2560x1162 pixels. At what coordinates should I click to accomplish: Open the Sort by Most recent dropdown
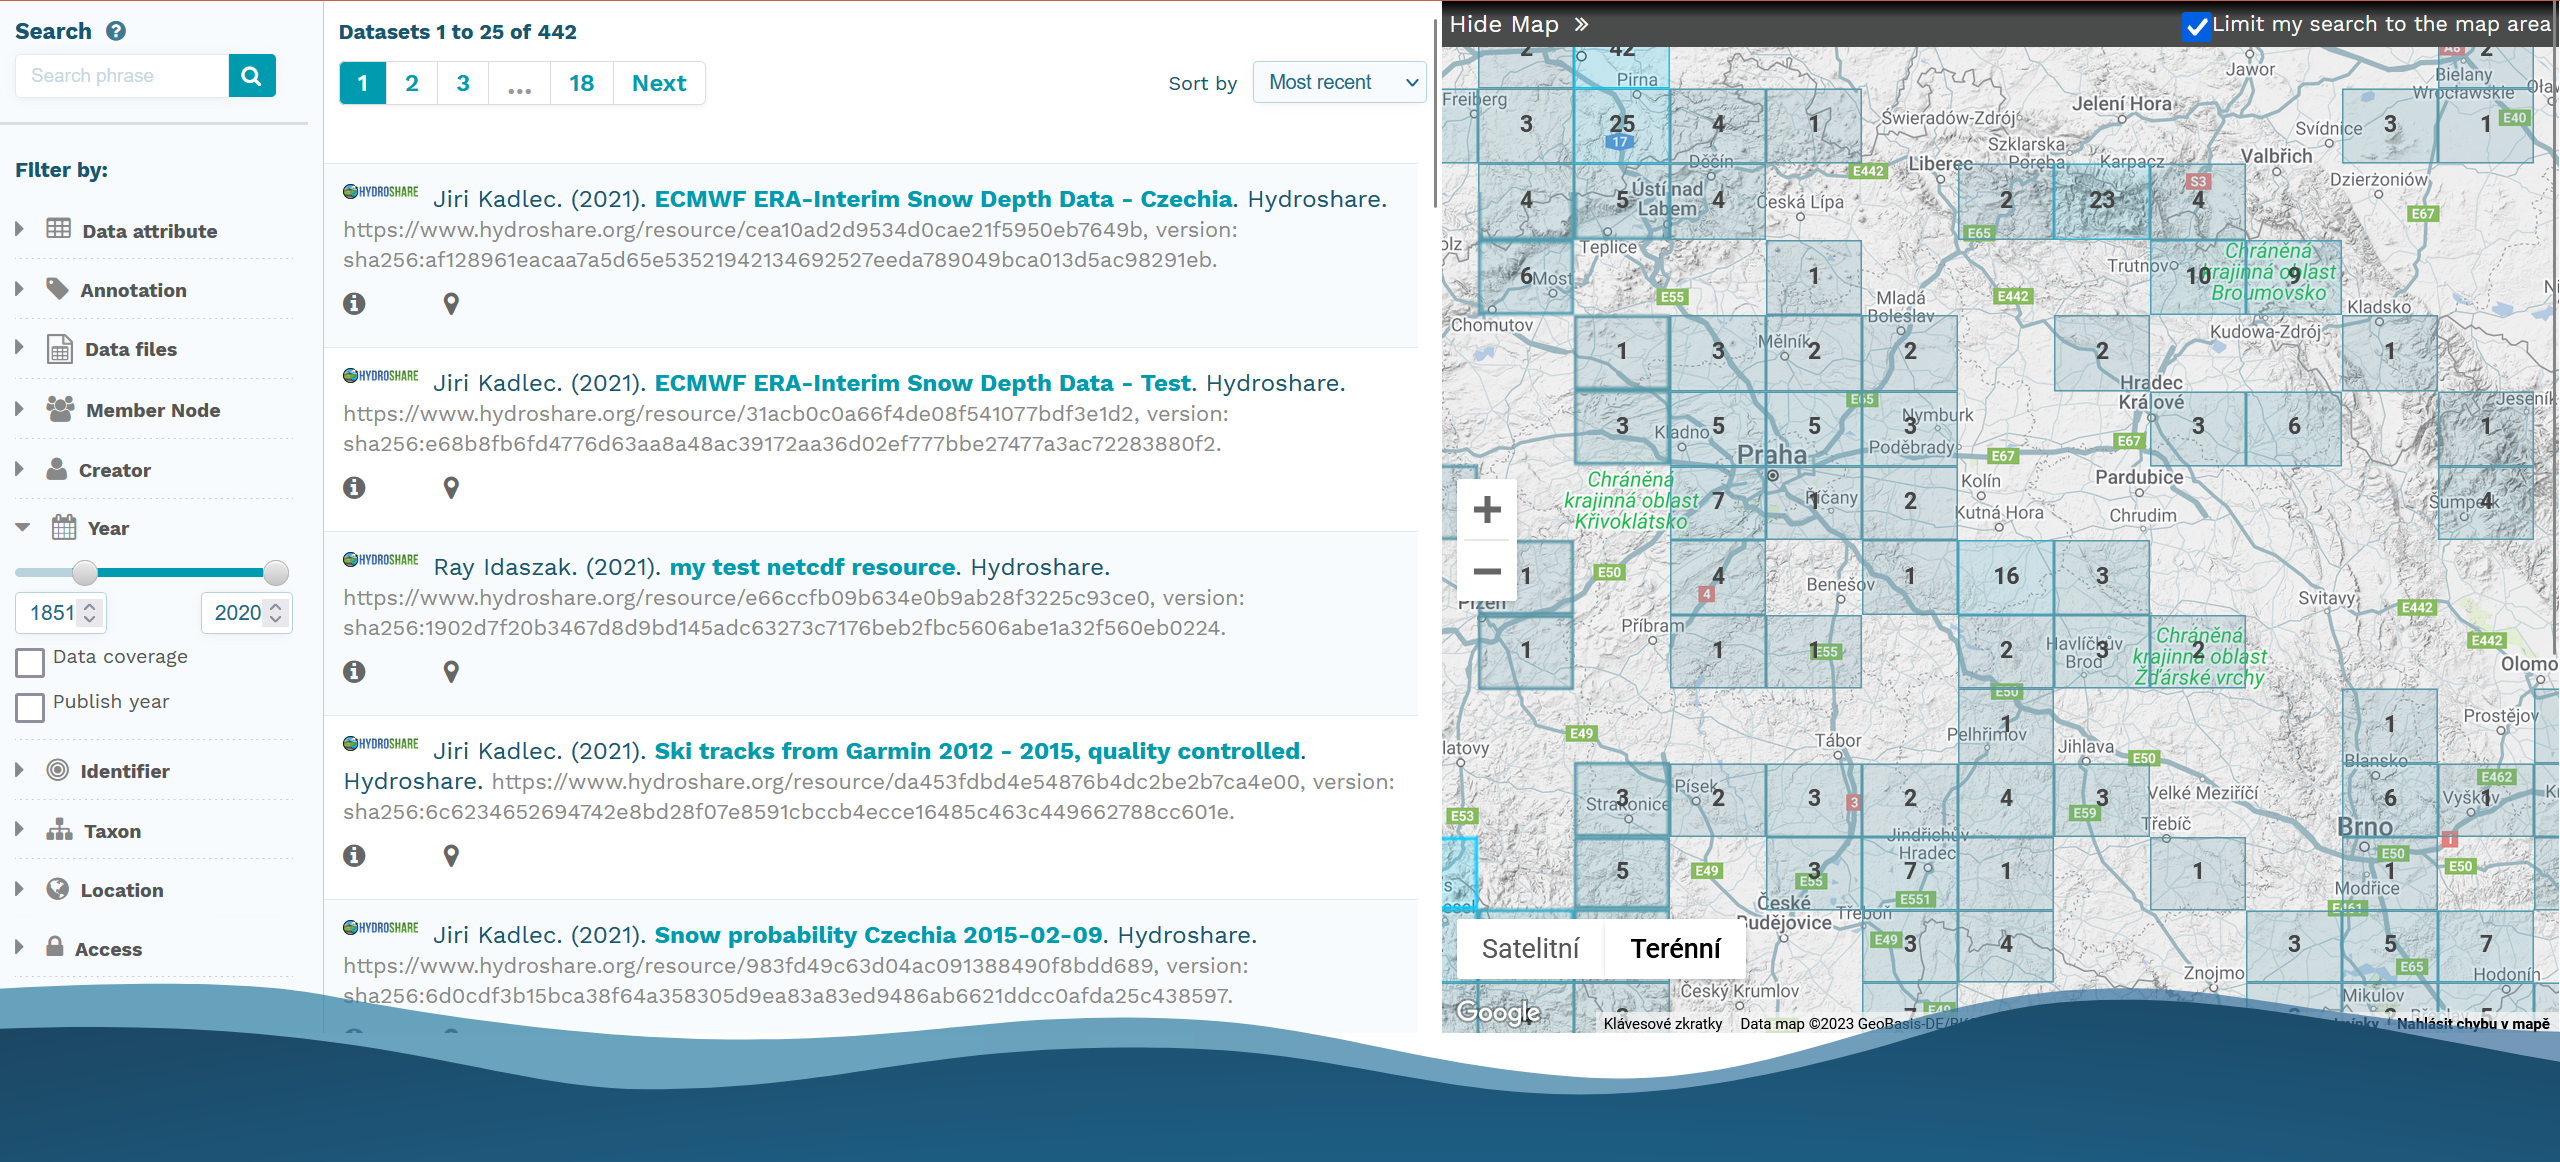coord(1340,82)
